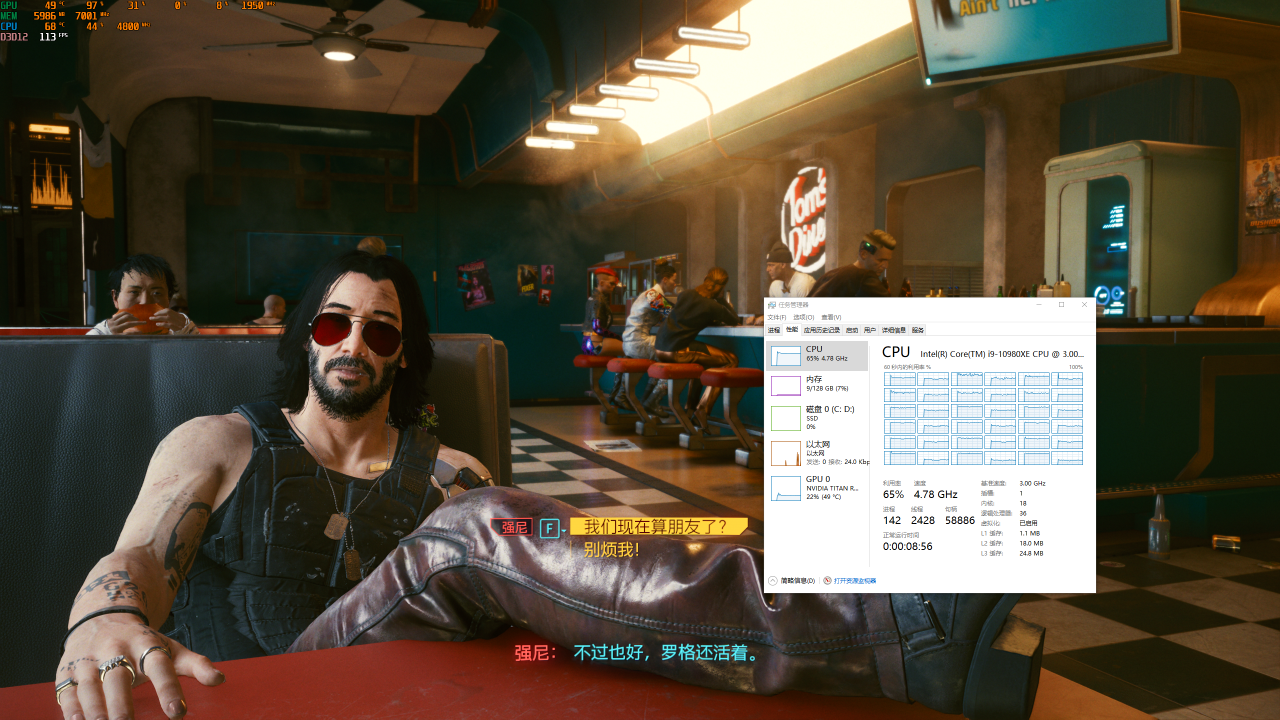Click the handle count value 58886
The image size is (1280, 720).
coord(960,520)
